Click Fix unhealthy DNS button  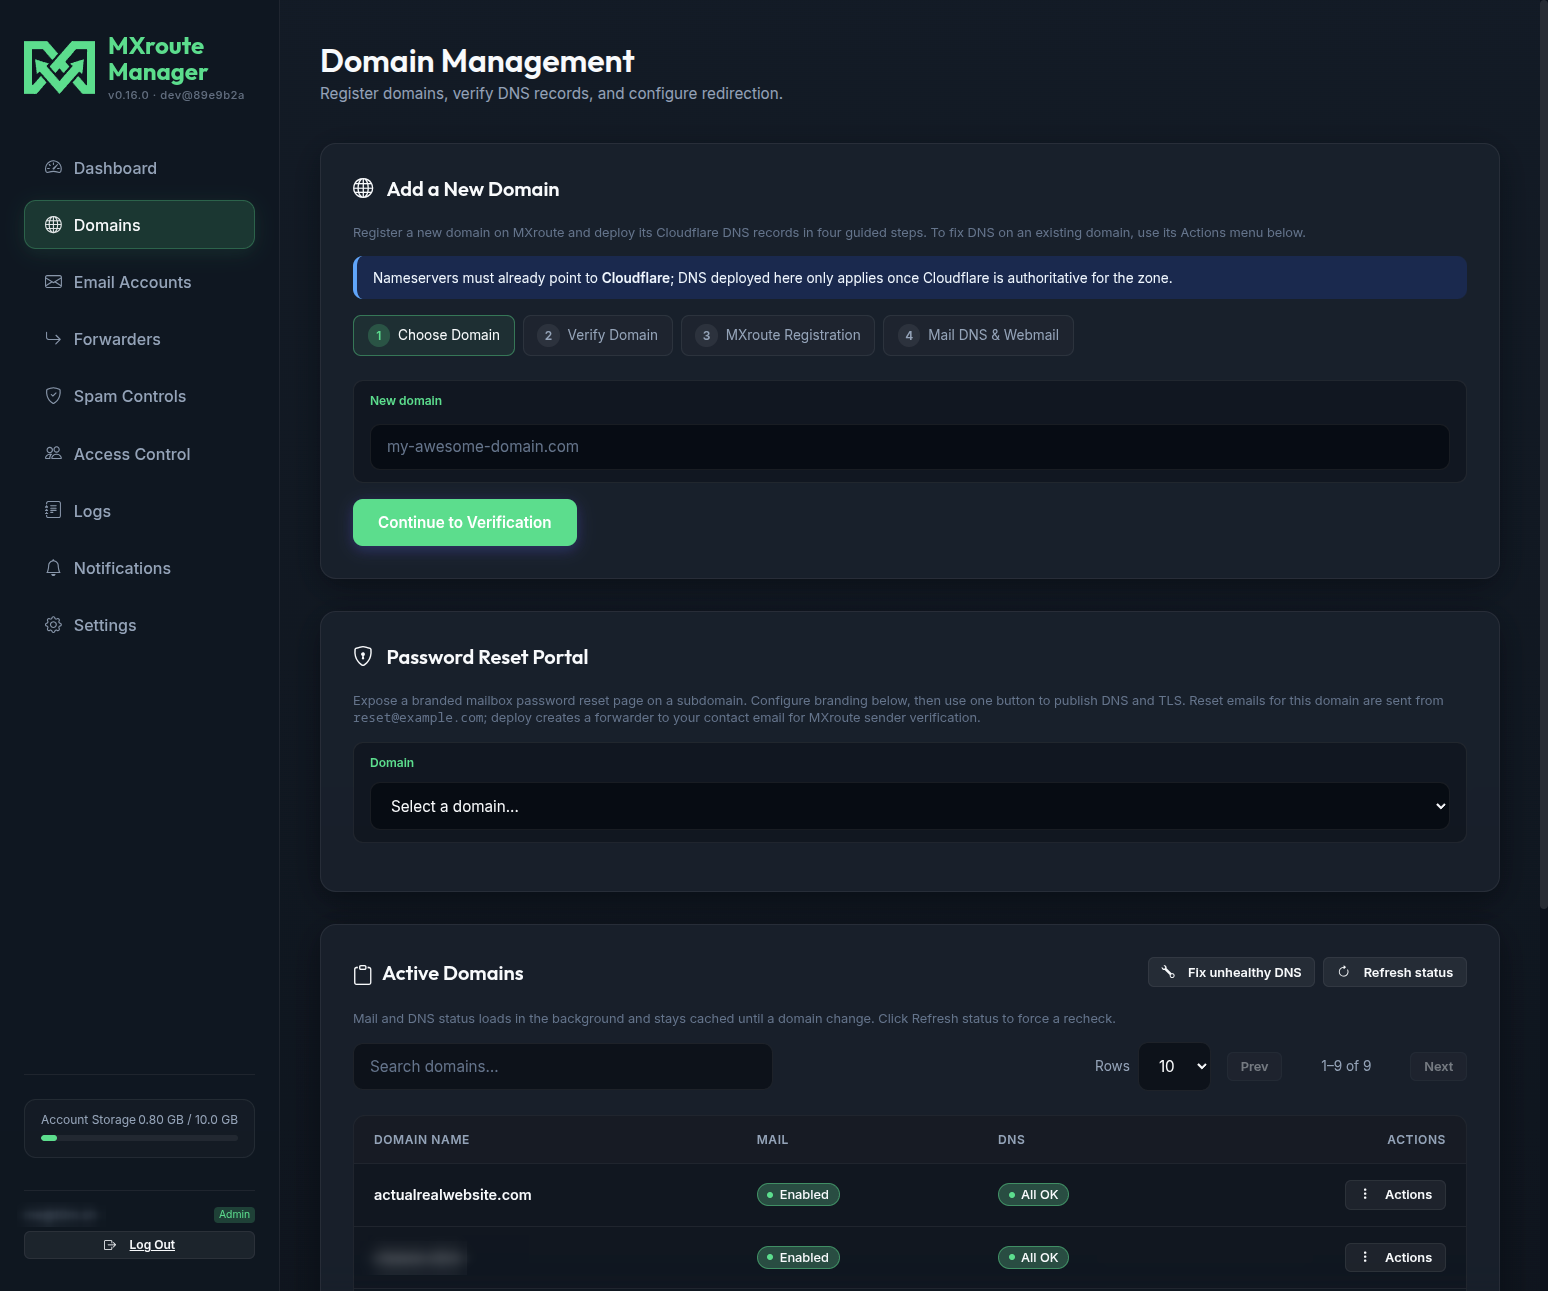(x=1231, y=972)
